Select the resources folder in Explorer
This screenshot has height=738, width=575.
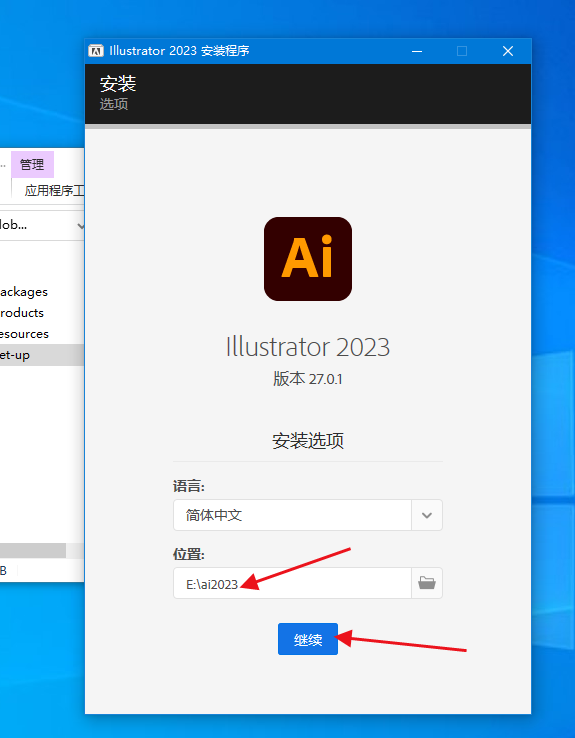(x=24, y=334)
